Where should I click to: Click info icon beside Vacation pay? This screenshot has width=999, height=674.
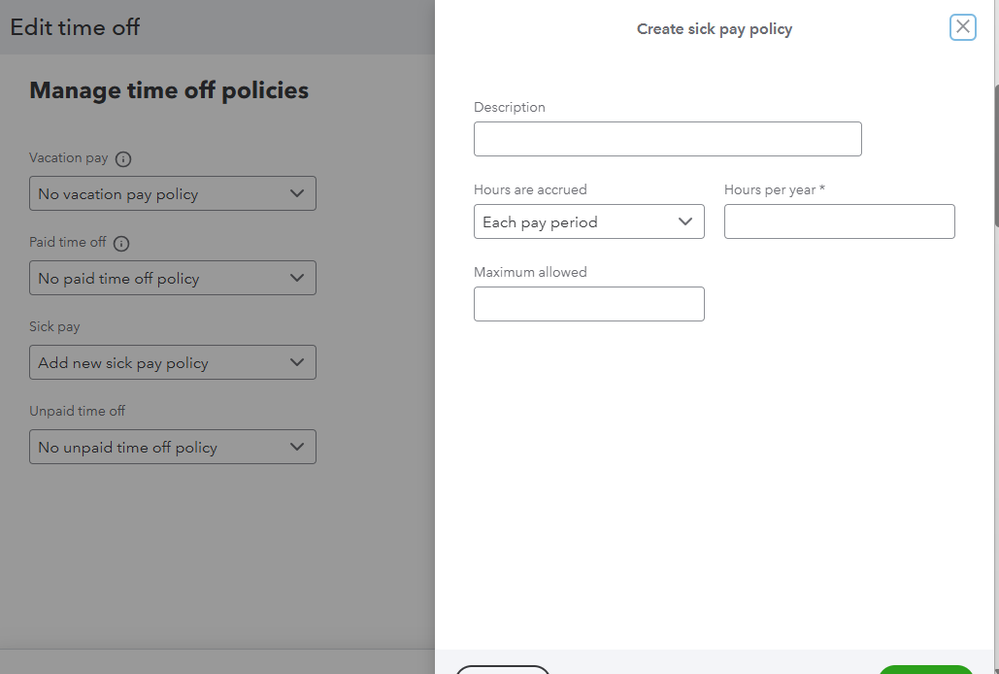click(x=123, y=159)
